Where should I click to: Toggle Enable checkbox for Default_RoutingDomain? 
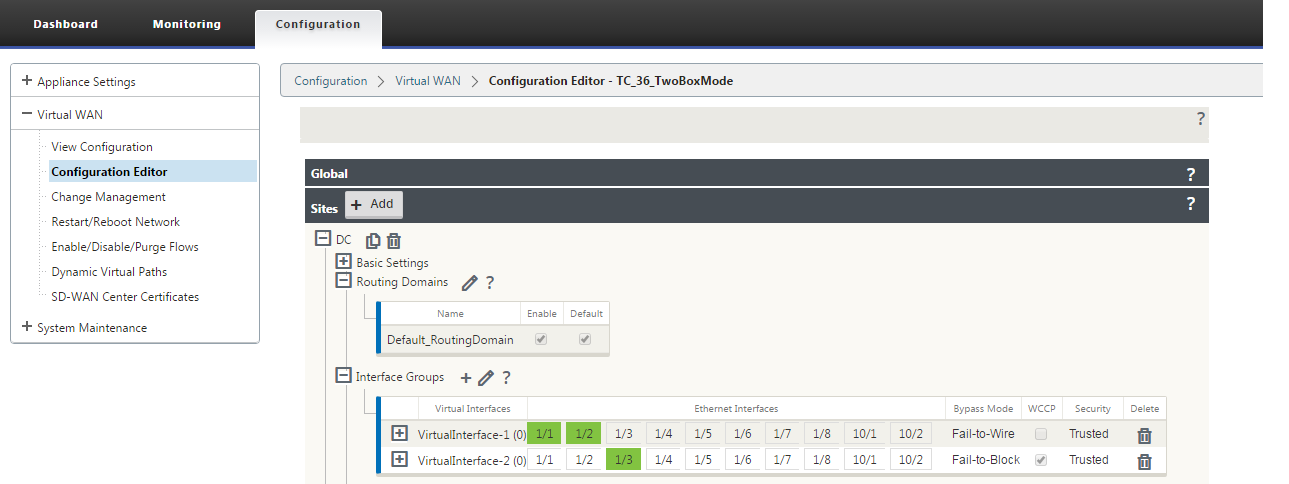(541, 340)
